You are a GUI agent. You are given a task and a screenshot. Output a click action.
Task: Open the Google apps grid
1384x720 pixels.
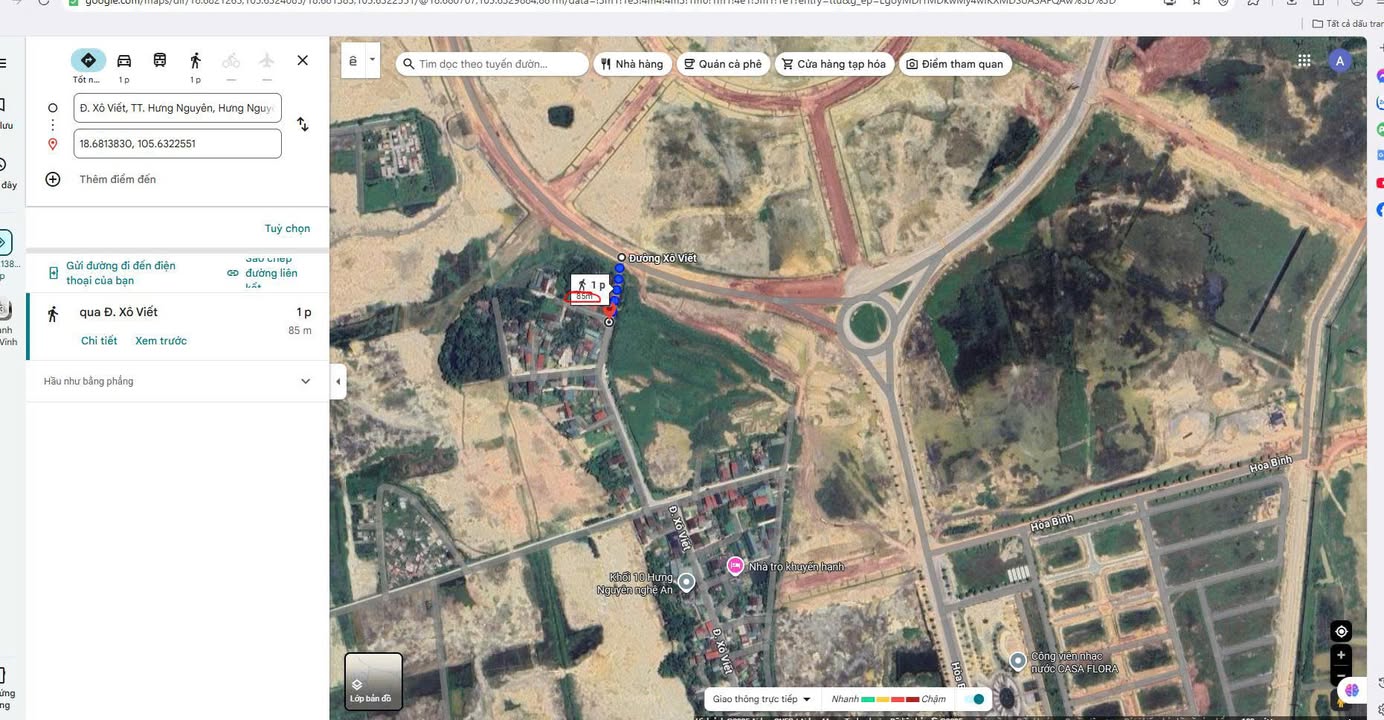click(x=1304, y=61)
